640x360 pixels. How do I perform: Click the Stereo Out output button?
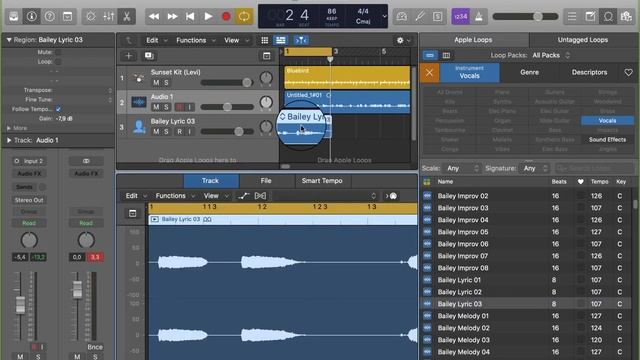29,200
